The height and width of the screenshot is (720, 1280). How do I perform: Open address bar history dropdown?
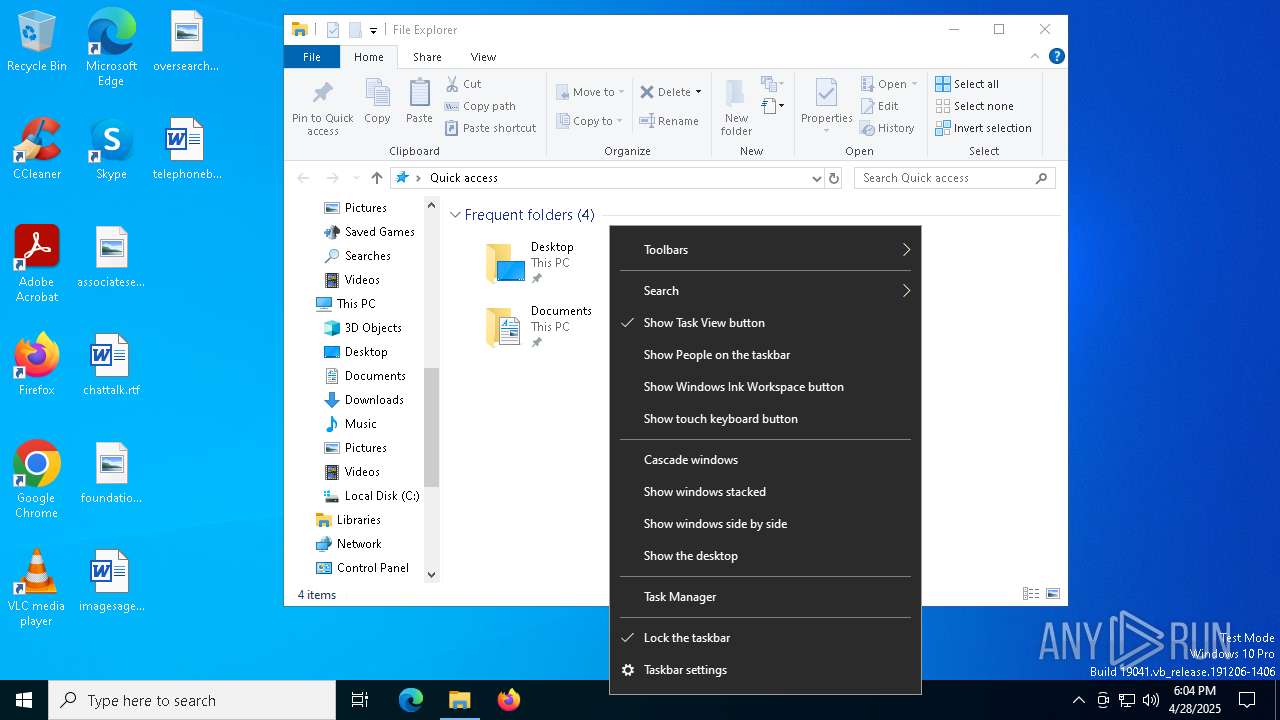tap(817, 178)
